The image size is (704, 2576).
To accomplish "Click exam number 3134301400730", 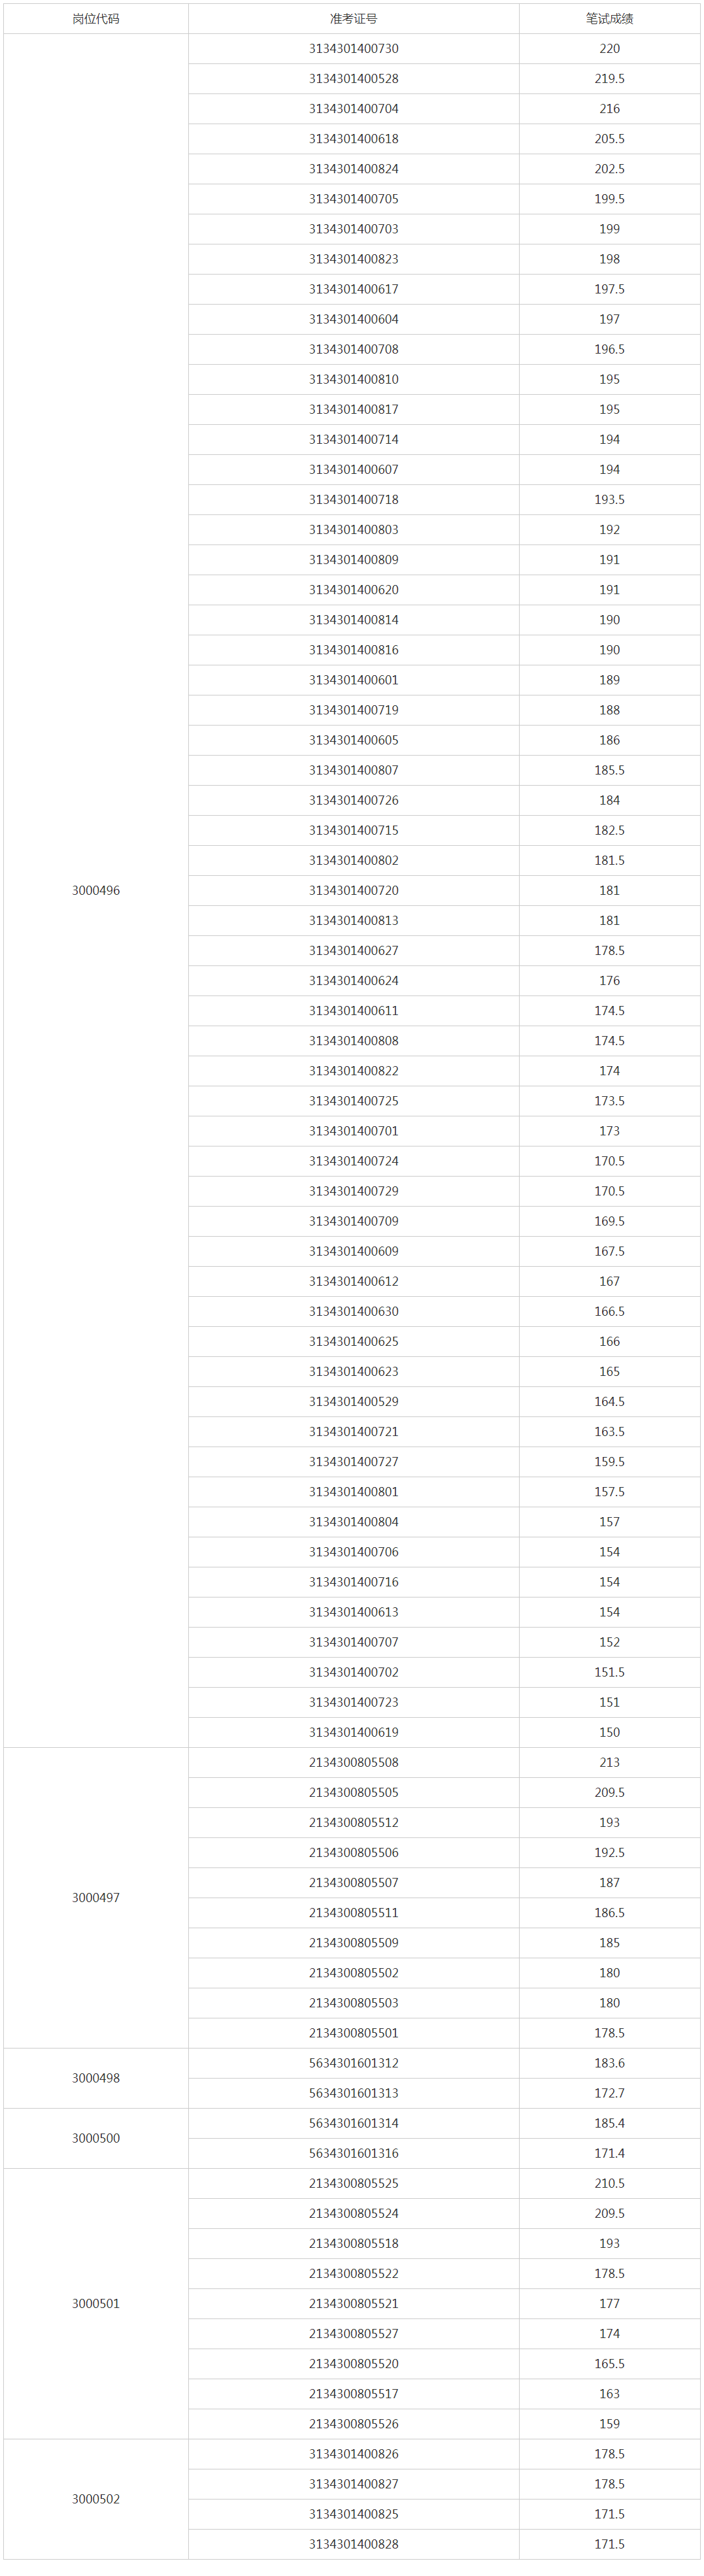I will pos(354,49).
